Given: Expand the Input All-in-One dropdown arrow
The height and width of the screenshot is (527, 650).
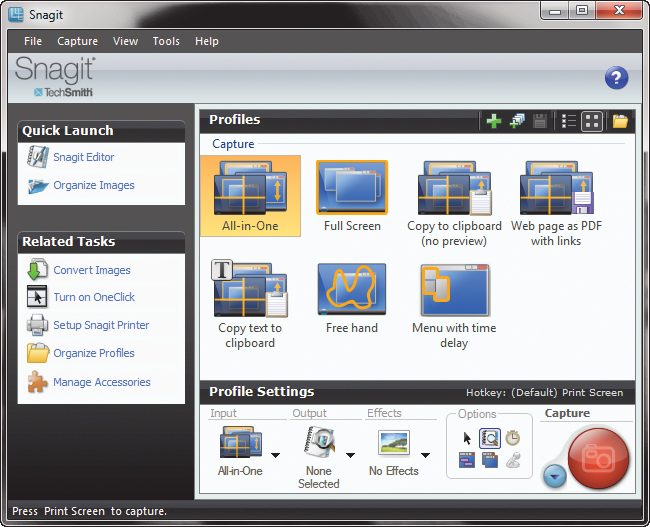Looking at the screenshot, I should (x=275, y=455).
